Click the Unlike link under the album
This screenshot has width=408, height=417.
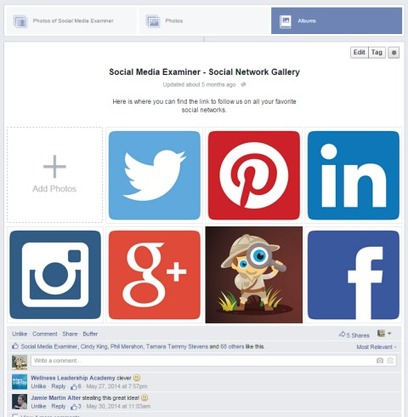point(19,334)
